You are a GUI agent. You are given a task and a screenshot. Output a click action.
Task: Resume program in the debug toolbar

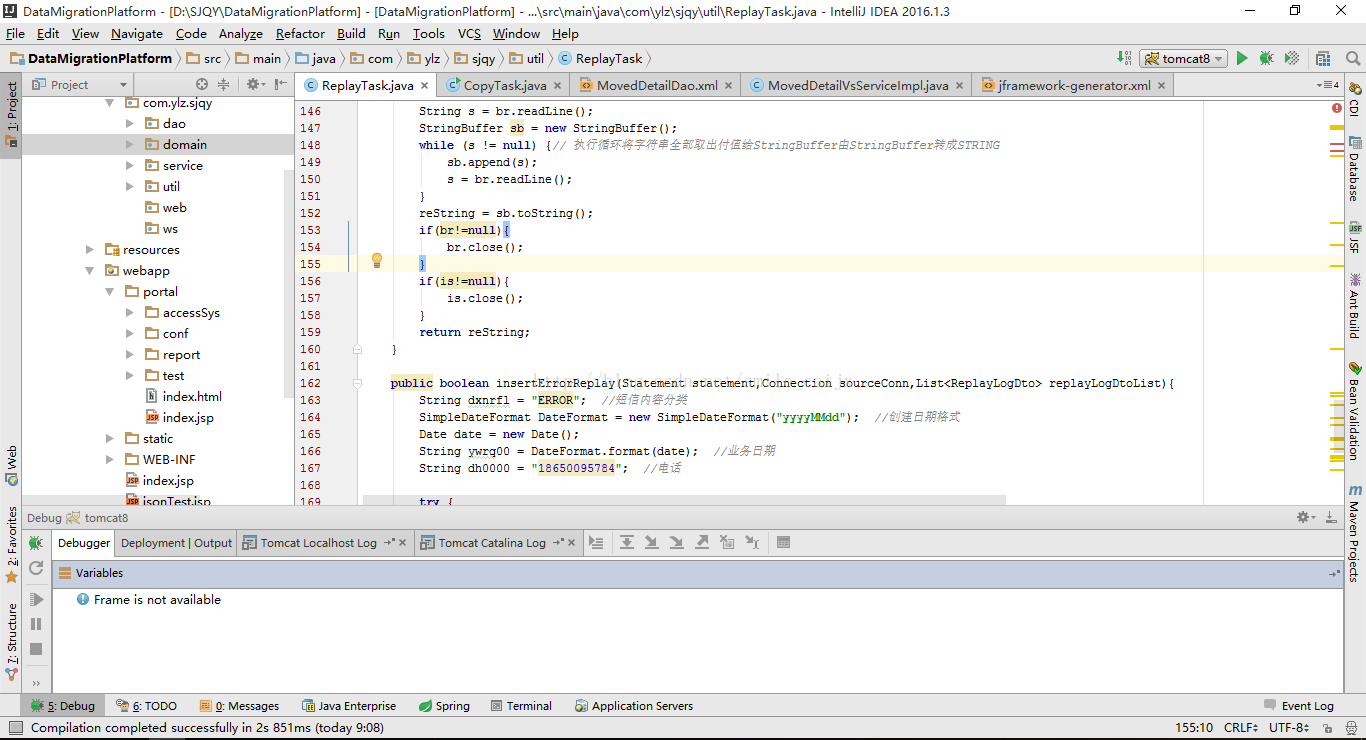pos(36,599)
